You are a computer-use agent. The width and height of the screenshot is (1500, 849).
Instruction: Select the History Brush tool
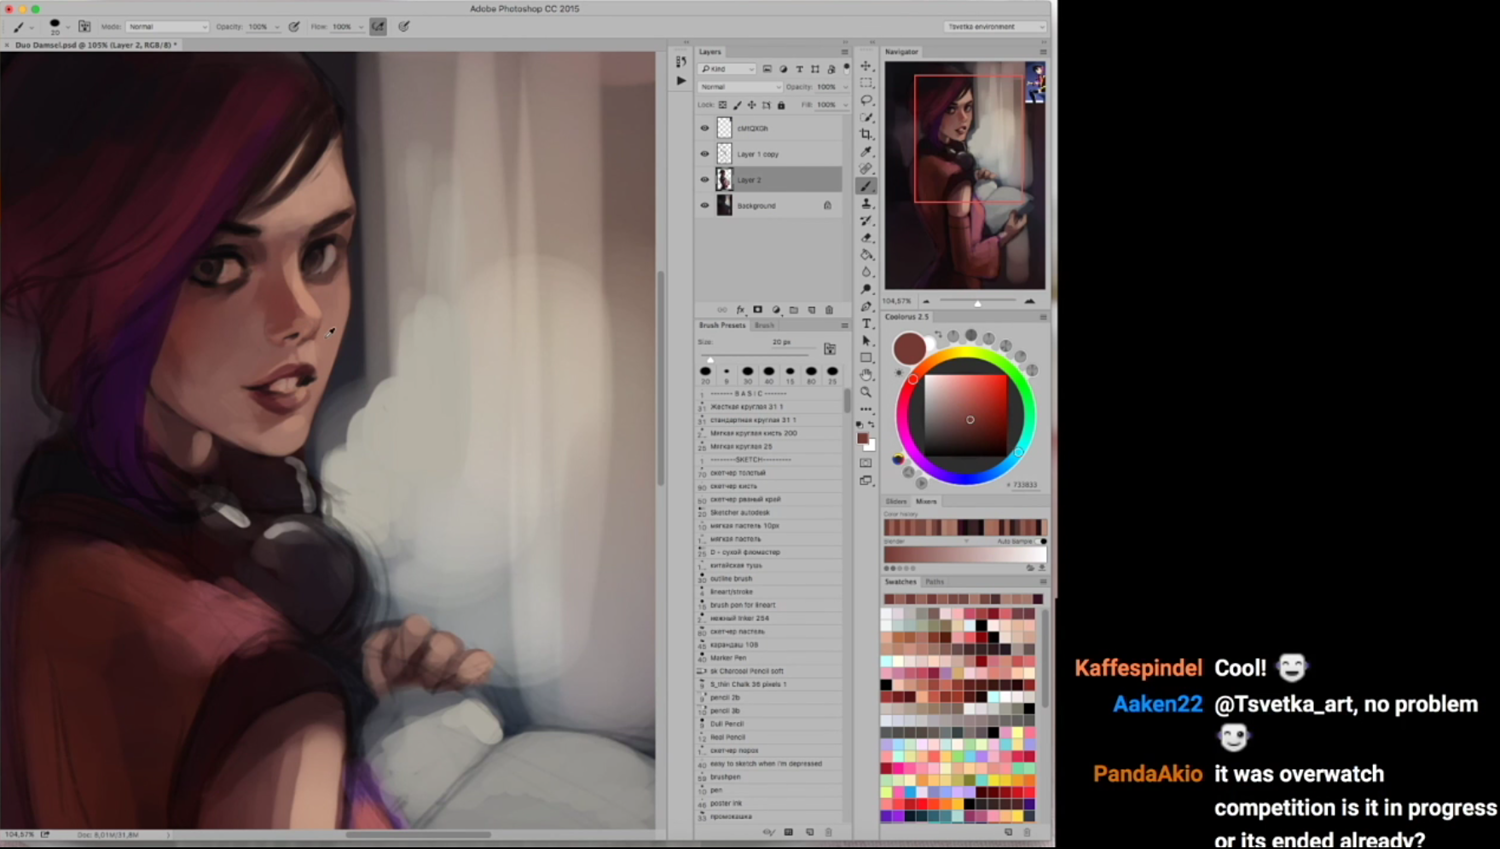[x=866, y=220]
